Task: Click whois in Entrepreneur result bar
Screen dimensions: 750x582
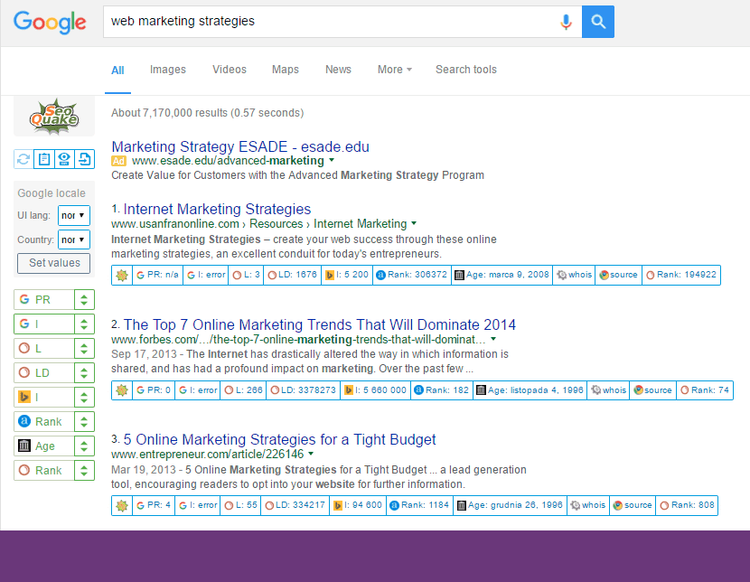Action: [x=588, y=505]
